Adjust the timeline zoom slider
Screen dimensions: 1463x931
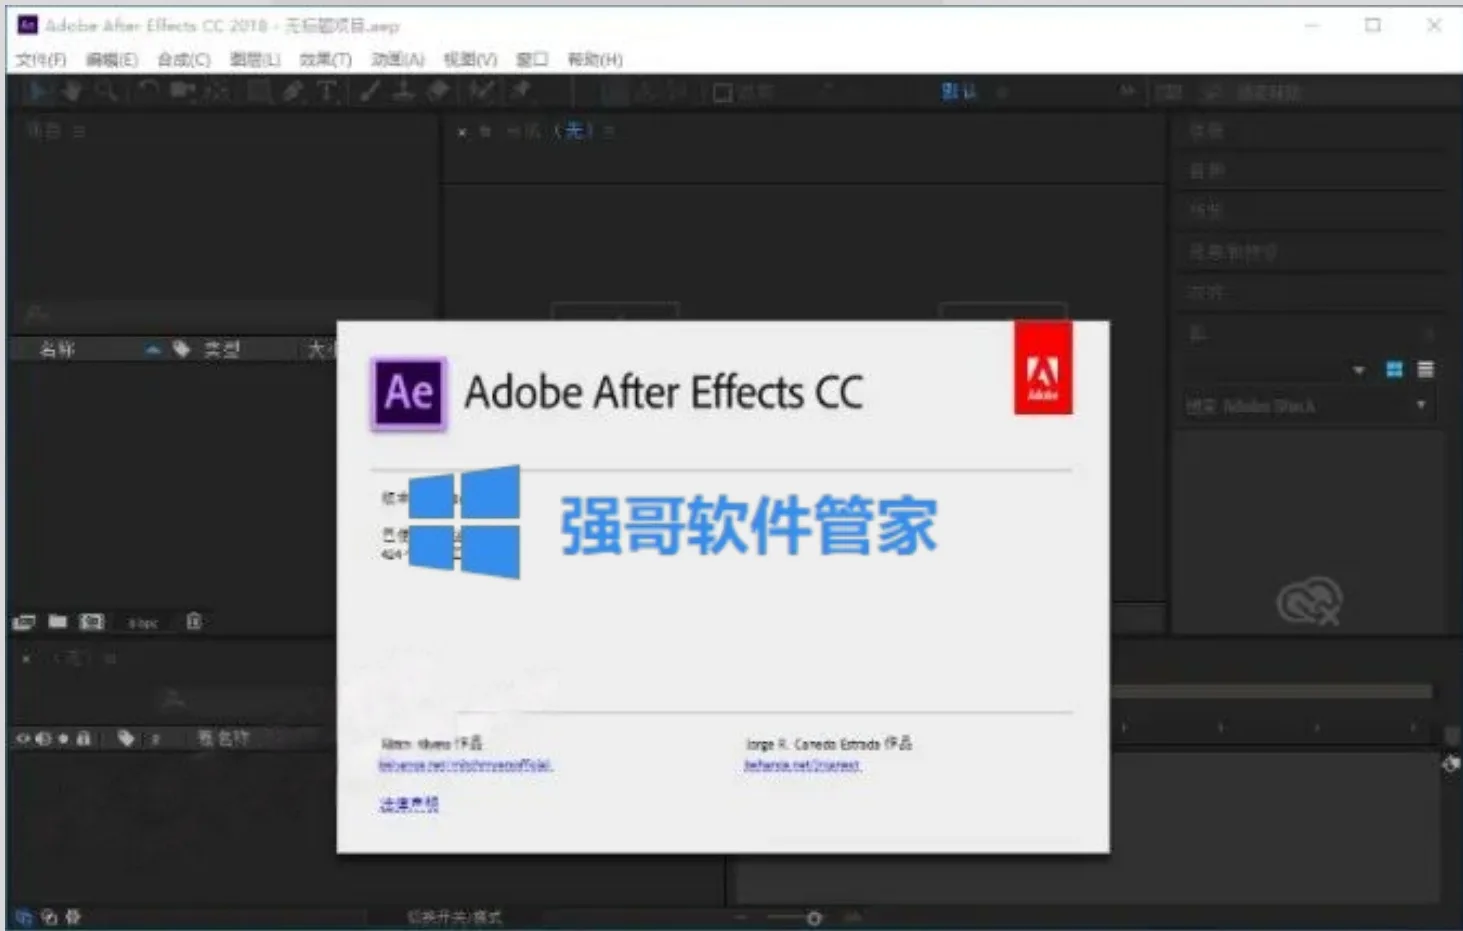[x=813, y=917]
